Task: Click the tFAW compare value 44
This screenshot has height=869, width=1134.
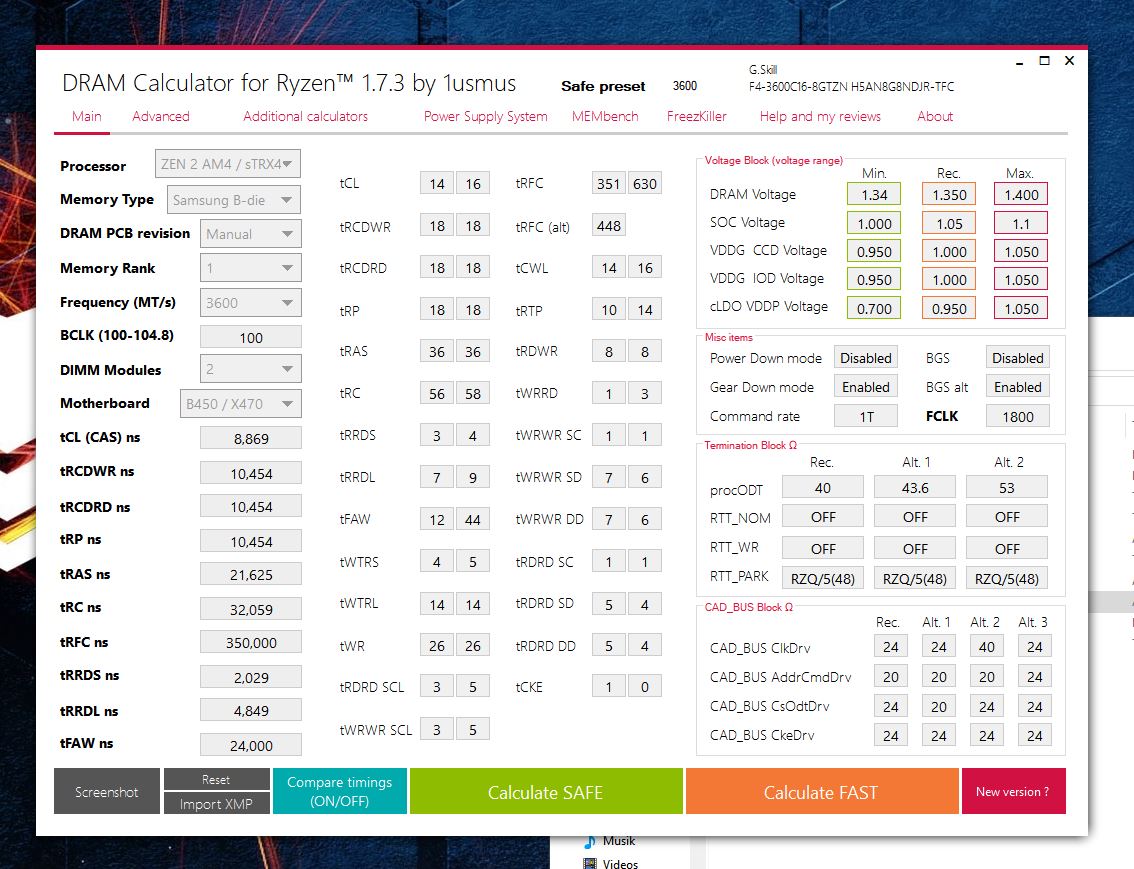Action: tap(473, 519)
